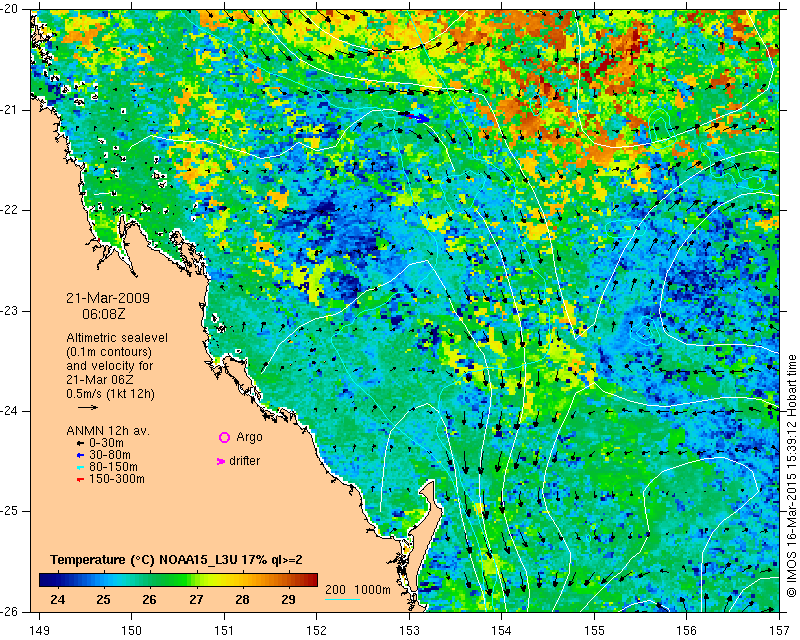Click the latitude axis label '-21'
The height and width of the screenshot is (640, 800).
(x=11, y=110)
